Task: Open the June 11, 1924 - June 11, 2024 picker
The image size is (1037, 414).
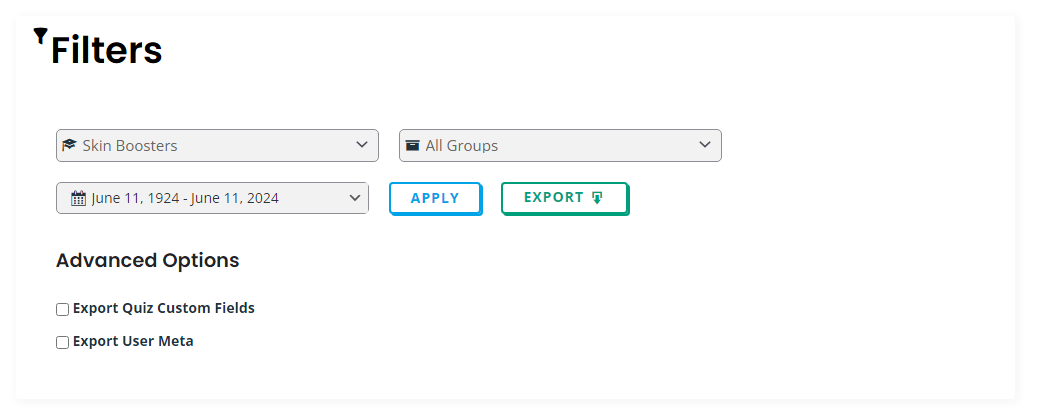Action: 212,198
